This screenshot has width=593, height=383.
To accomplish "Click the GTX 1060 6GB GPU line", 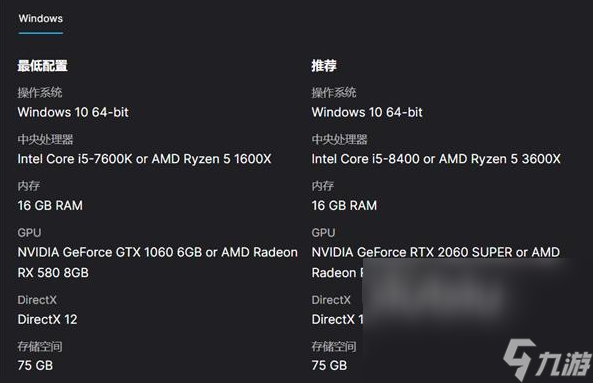I will click(x=157, y=252).
